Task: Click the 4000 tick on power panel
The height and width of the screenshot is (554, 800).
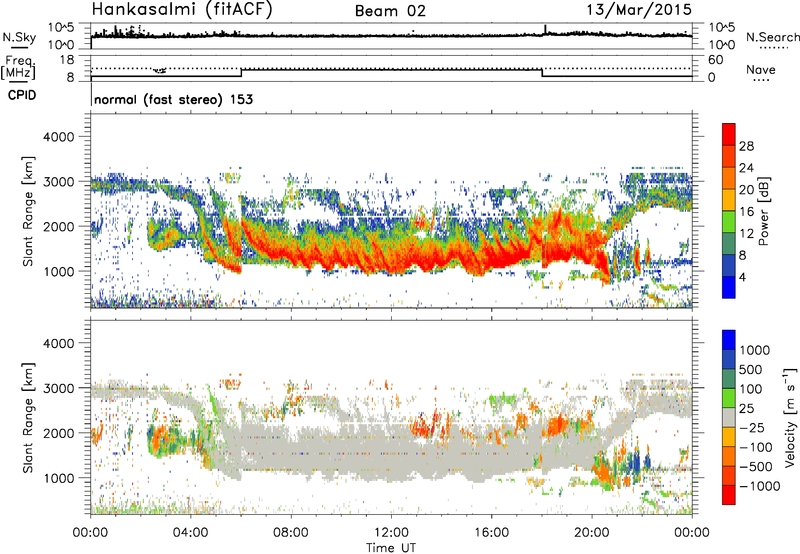Action: [x=58, y=137]
